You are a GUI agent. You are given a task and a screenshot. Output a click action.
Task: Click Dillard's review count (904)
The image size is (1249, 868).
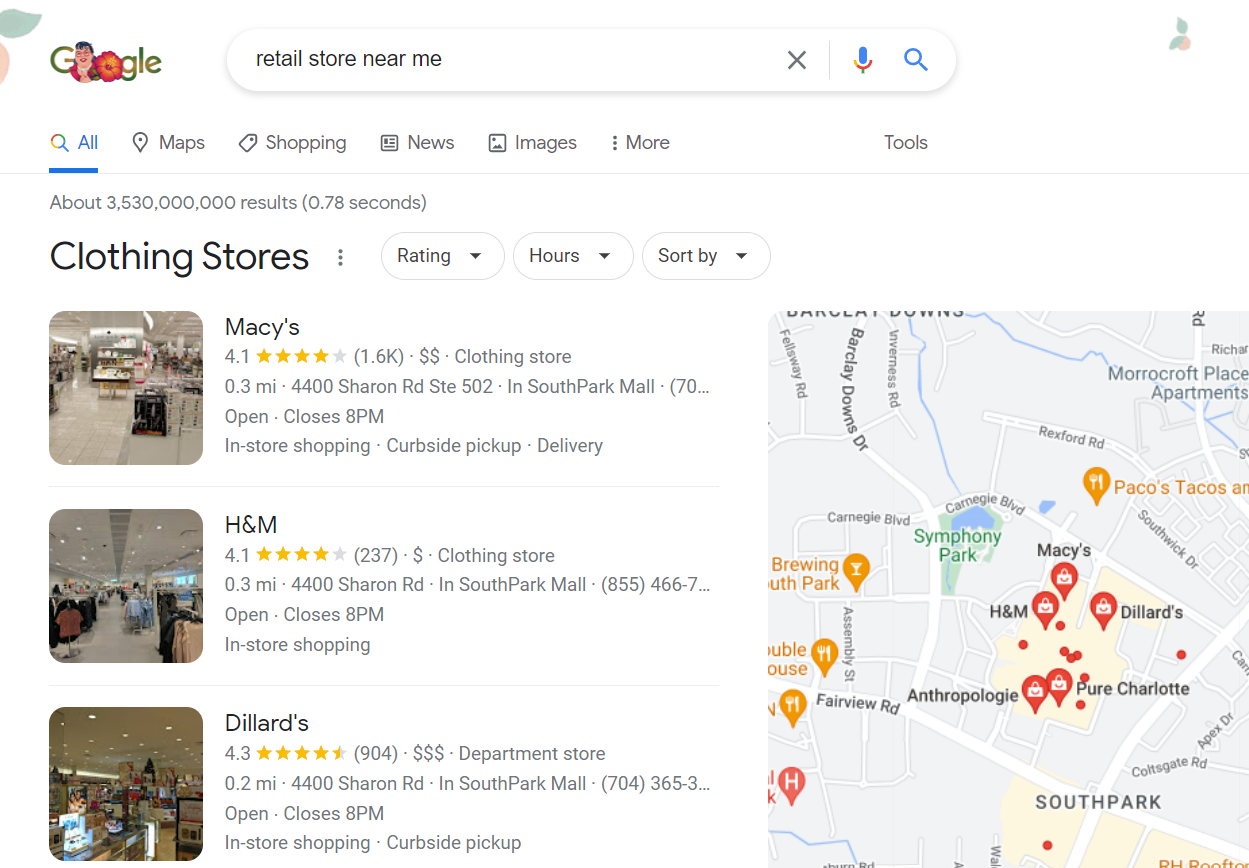(376, 753)
